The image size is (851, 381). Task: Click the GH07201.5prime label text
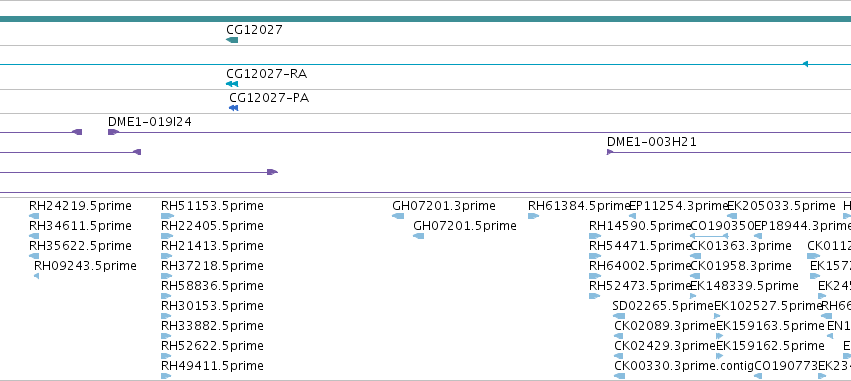(x=465, y=226)
